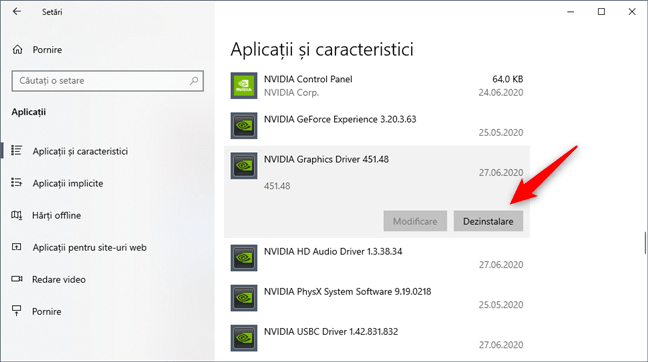Screen dimensions: 648x362
Task: Click the Setări window title
Action: [x=52, y=12]
